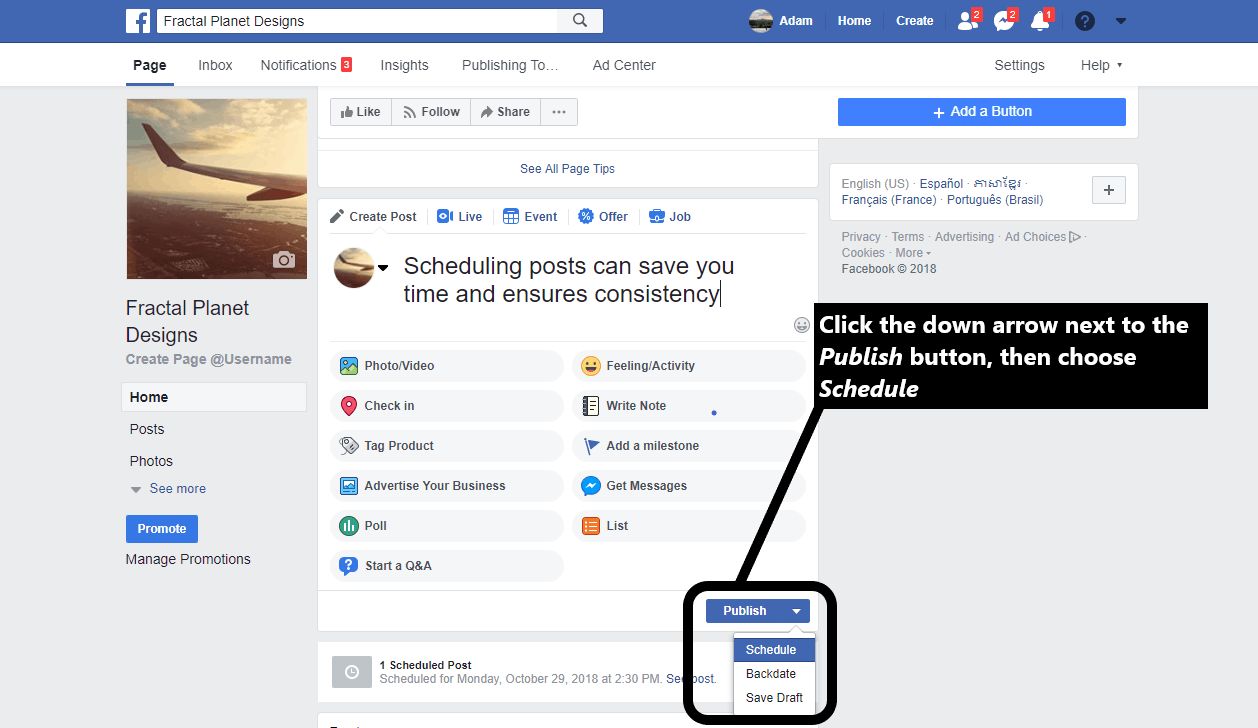Select the Create Post tab

pos(373,217)
